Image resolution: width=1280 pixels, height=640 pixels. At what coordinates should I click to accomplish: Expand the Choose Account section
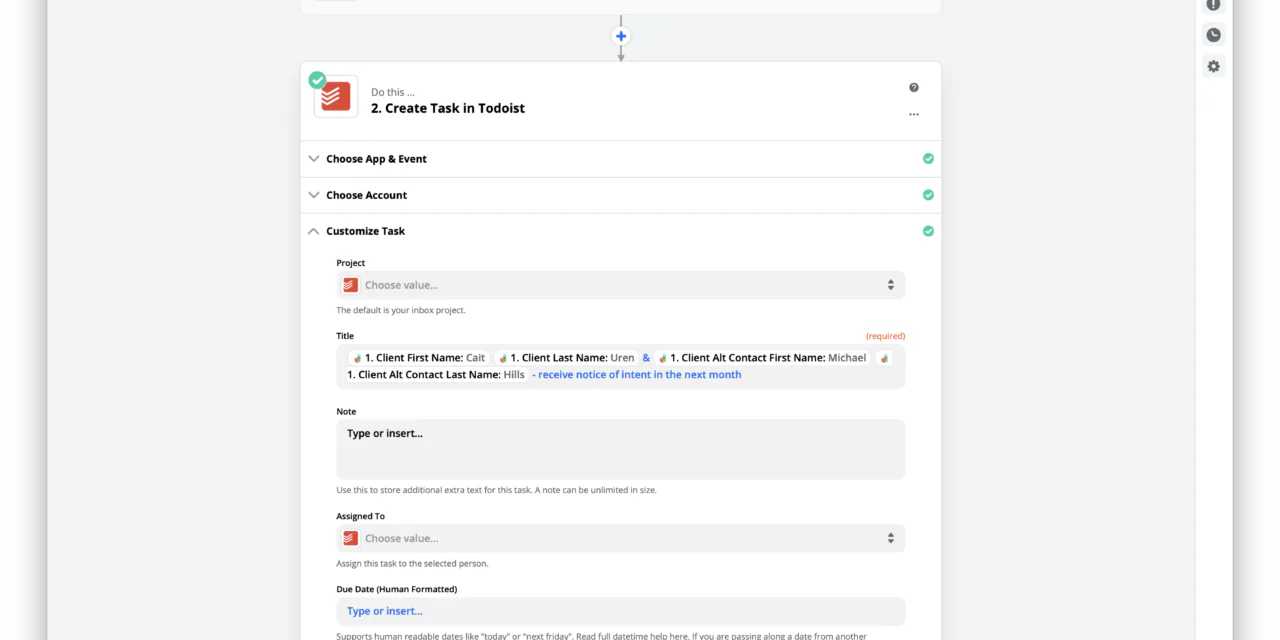pos(620,195)
